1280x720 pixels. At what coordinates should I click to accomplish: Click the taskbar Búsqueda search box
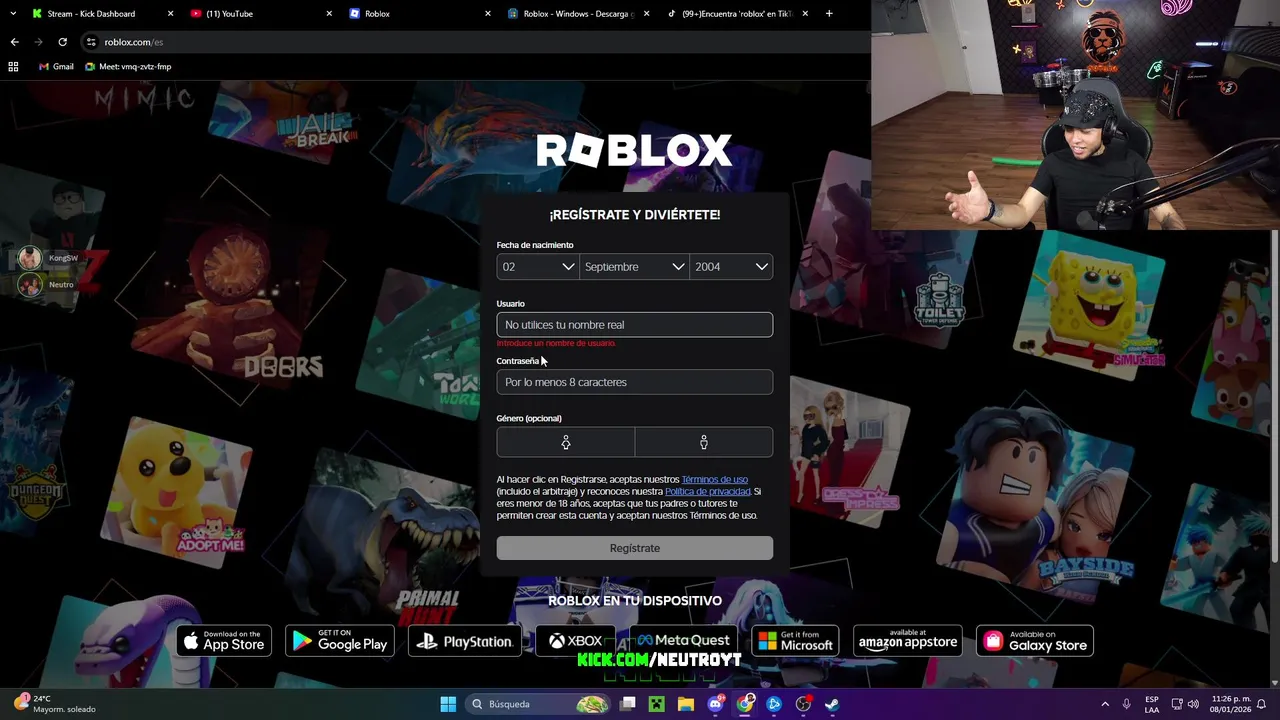(x=539, y=704)
